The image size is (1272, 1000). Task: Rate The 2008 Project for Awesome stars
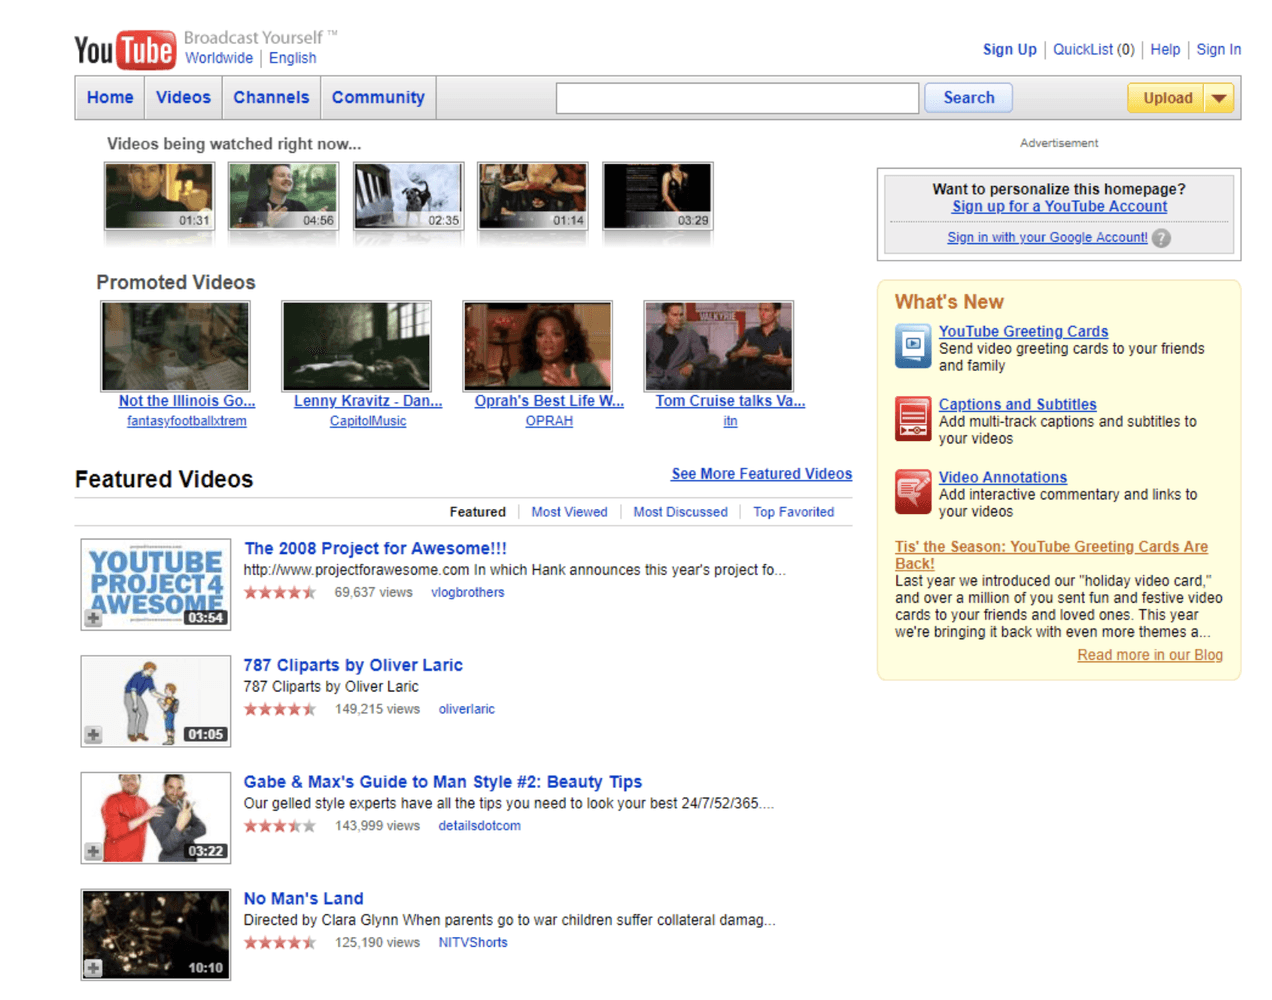280,593
